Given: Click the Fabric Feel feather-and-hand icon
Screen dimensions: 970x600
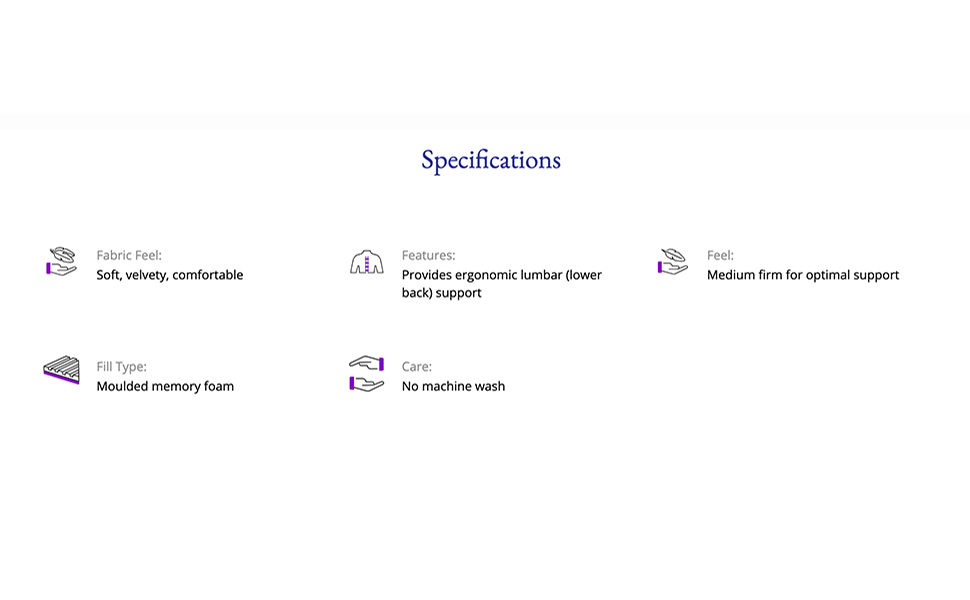Looking at the screenshot, I should pyautogui.click(x=62, y=262).
